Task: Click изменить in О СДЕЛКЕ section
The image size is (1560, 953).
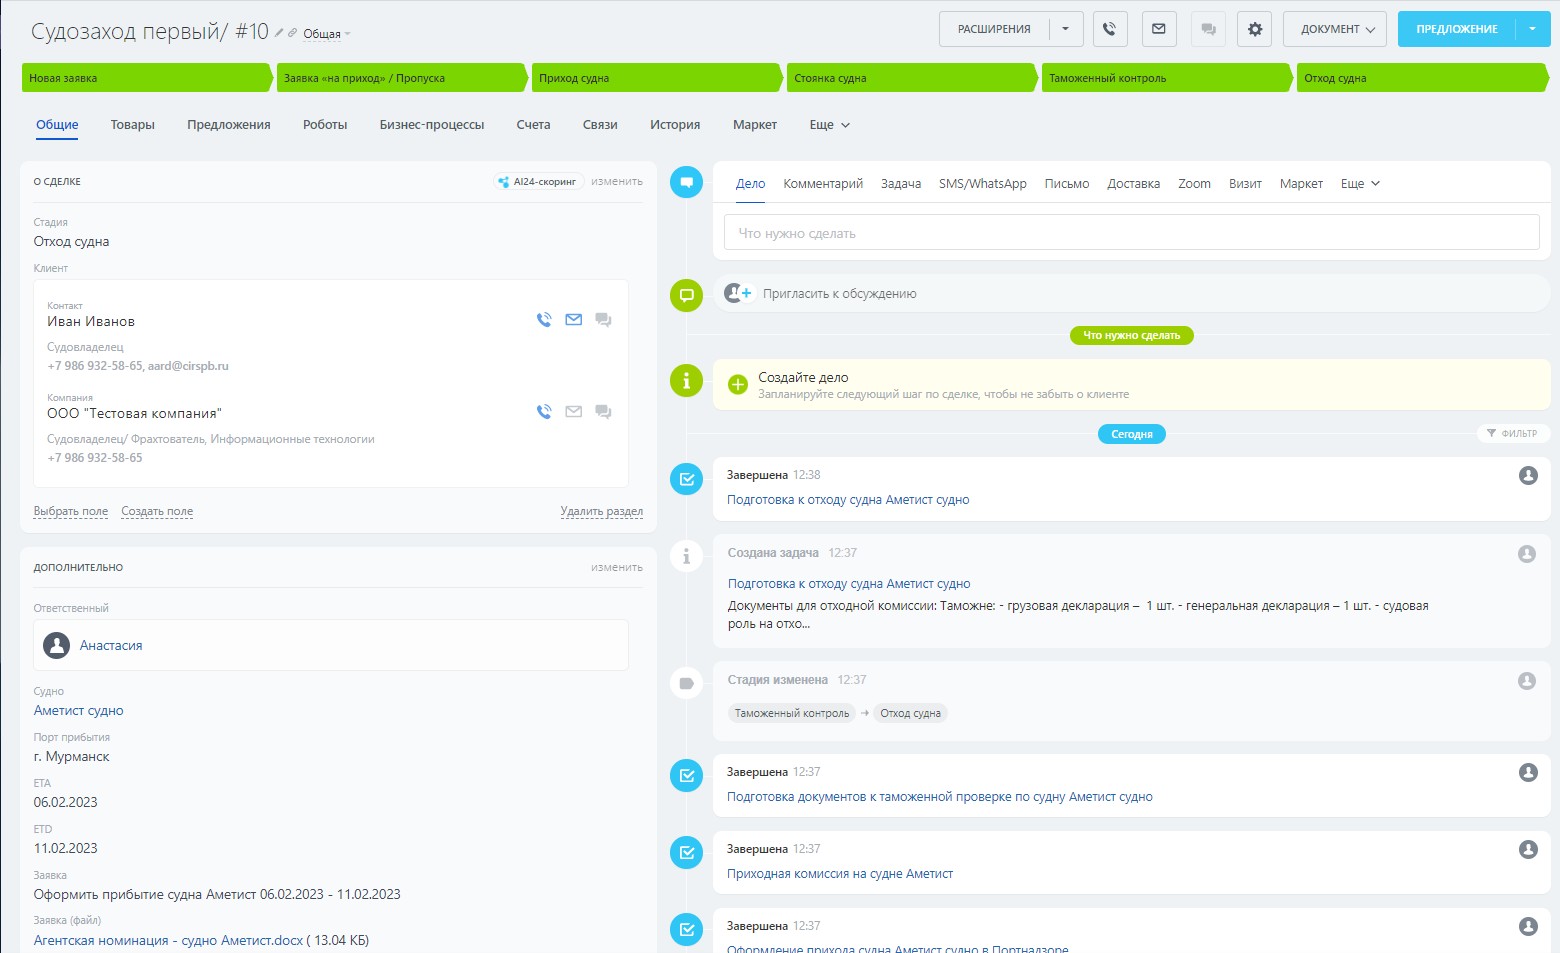Action: 617,182
